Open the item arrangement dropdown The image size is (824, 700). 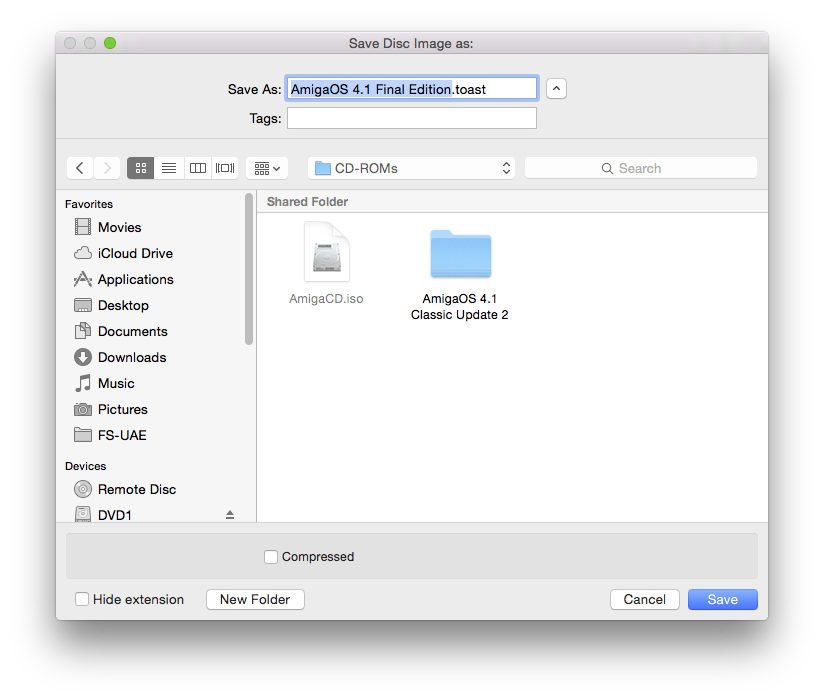267,168
